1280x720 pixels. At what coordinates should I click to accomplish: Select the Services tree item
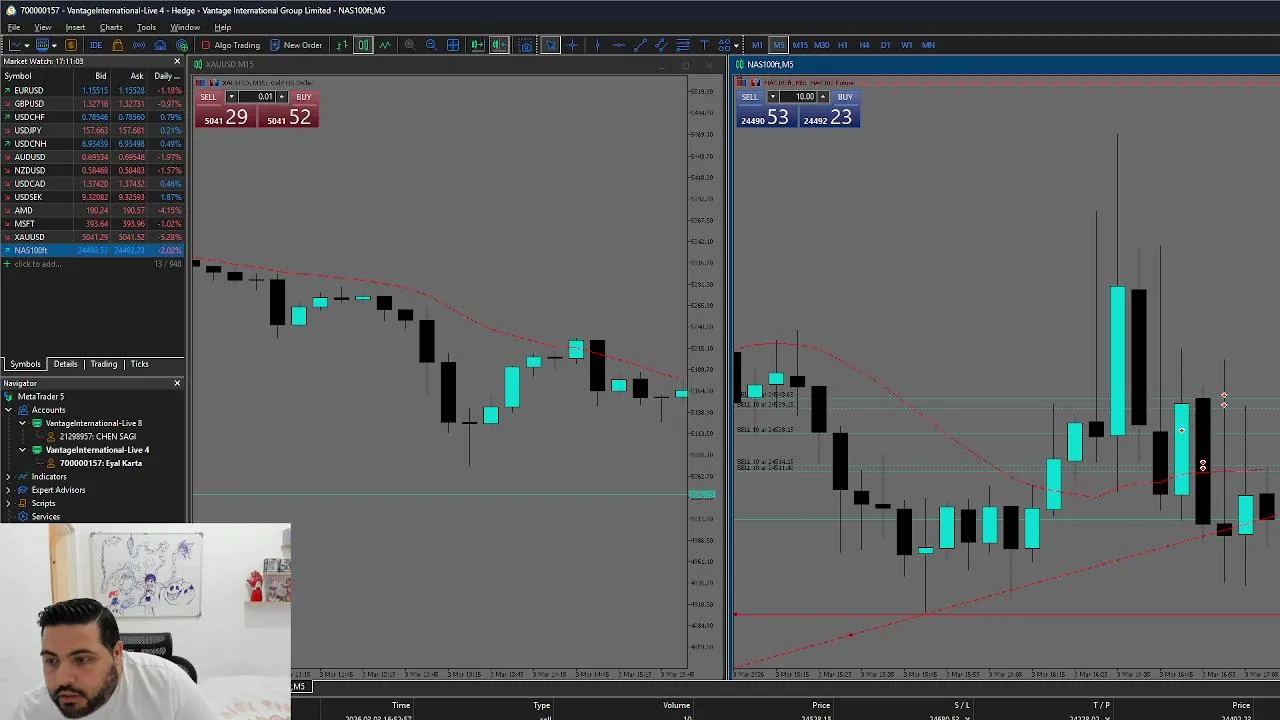click(45, 517)
